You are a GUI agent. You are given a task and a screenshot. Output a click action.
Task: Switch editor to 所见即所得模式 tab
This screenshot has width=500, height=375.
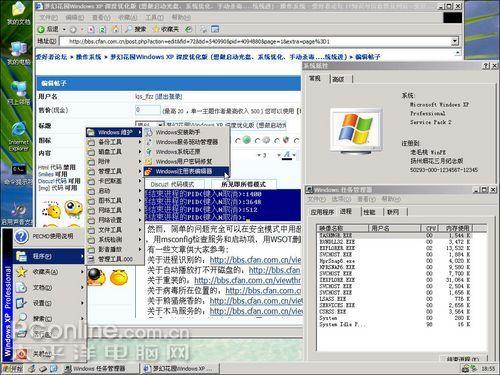(244, 184)
